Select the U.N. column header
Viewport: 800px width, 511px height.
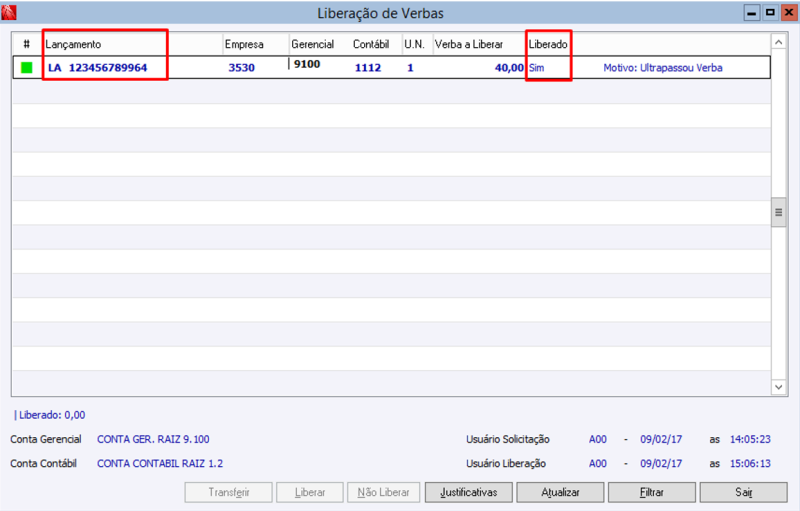click(414, 44)
